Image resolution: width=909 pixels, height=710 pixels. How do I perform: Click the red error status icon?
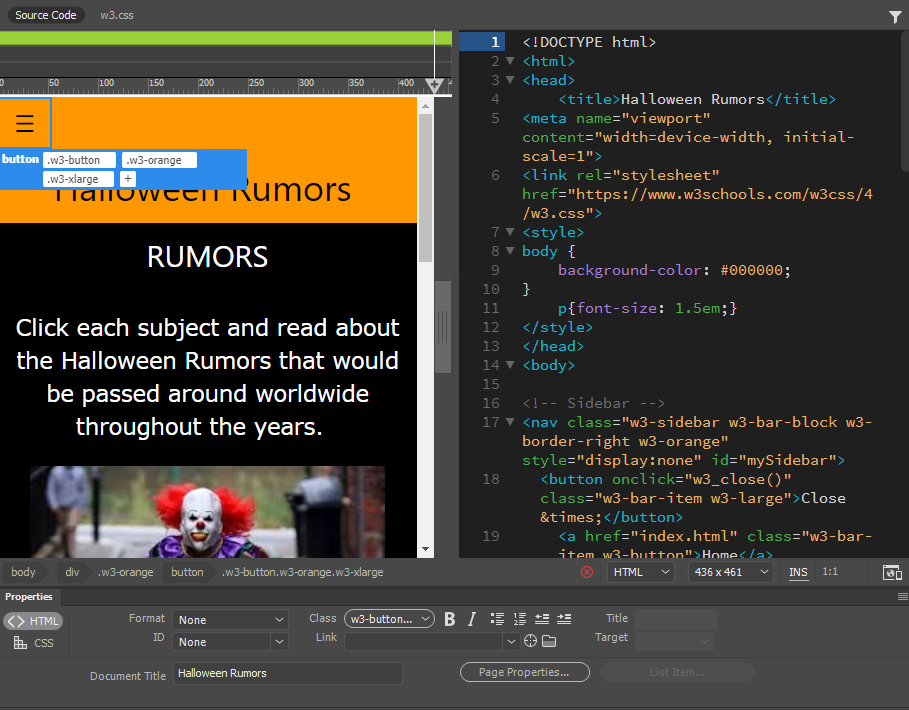click(x=587, y=572)
